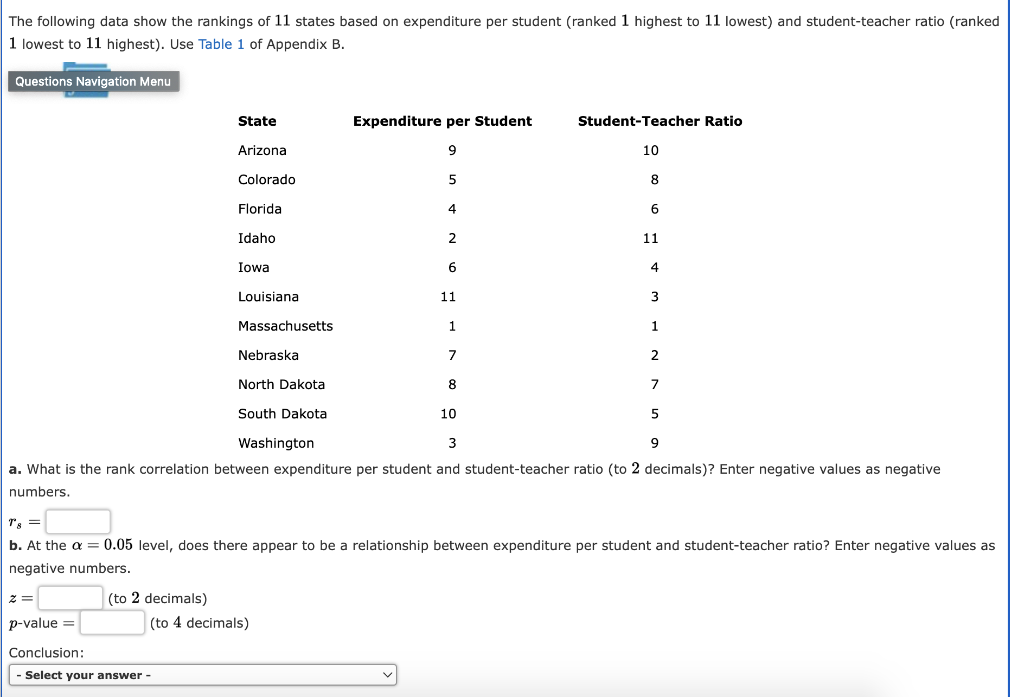Select the State column header

pos(257,120)
